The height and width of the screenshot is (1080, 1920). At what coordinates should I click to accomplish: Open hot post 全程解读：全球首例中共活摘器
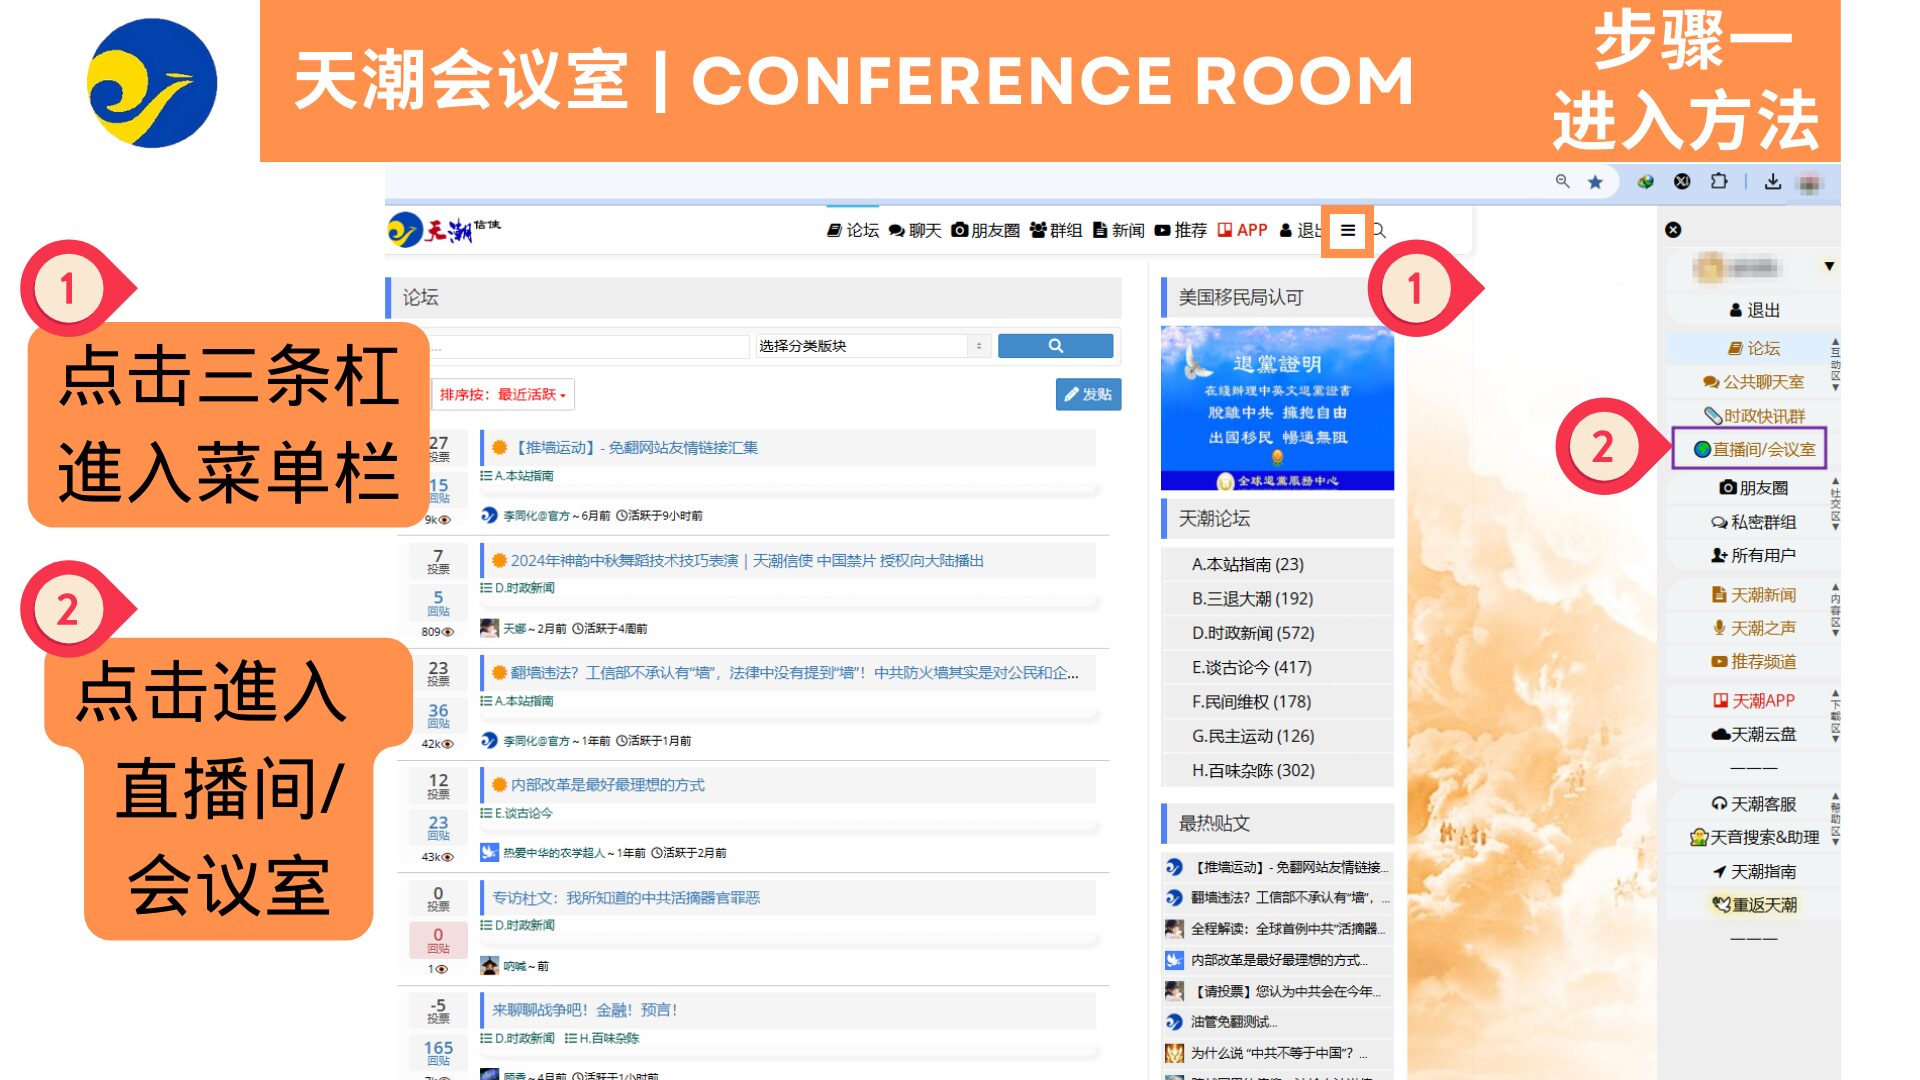(x=1288, y=929)
